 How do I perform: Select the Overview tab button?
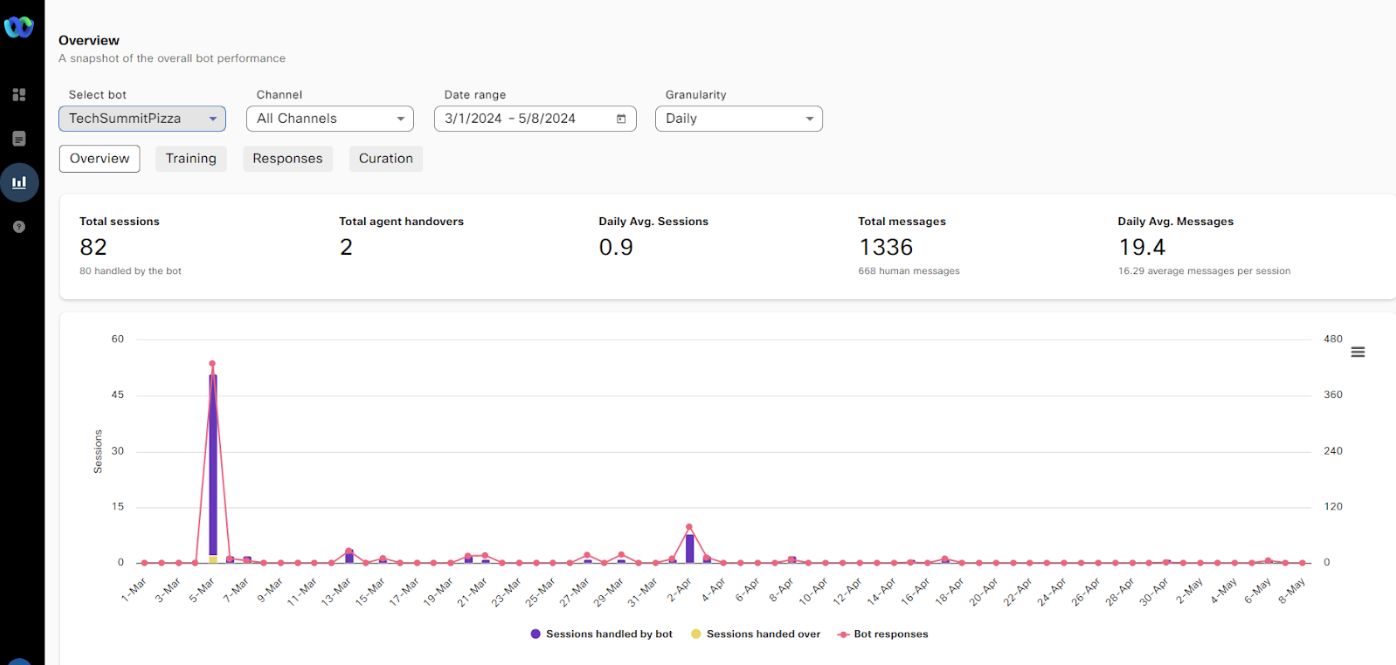coord(99,159)
